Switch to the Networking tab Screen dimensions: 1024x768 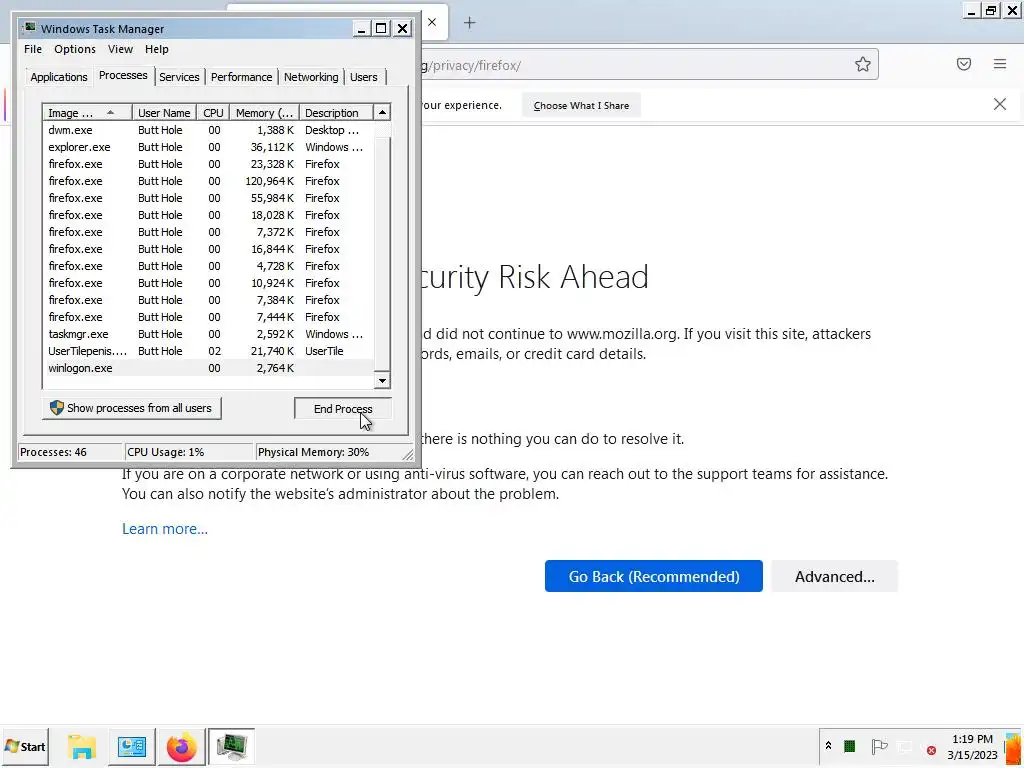click(311, 77)
